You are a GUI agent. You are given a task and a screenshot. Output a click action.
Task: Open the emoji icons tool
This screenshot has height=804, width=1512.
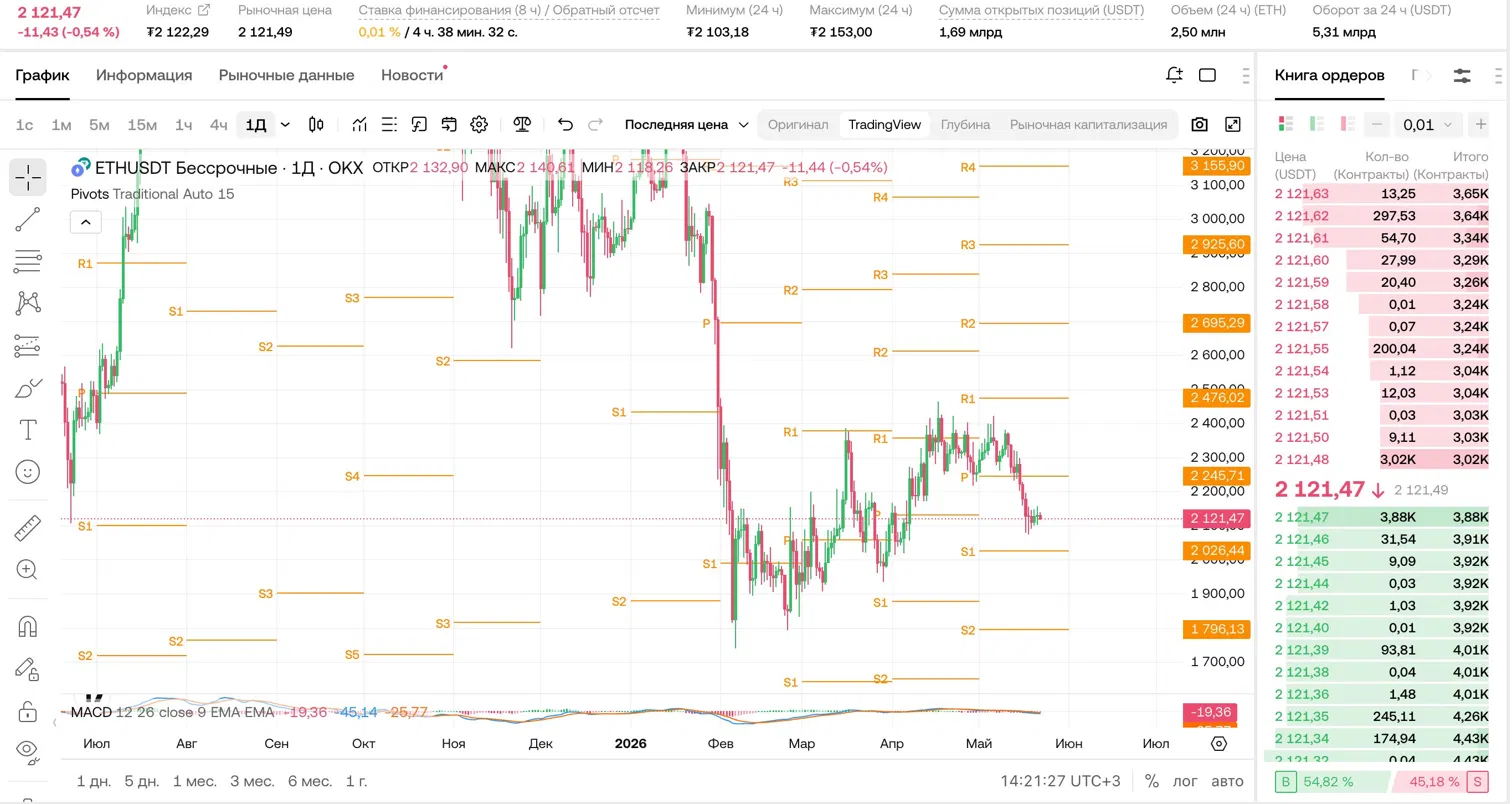28,472
